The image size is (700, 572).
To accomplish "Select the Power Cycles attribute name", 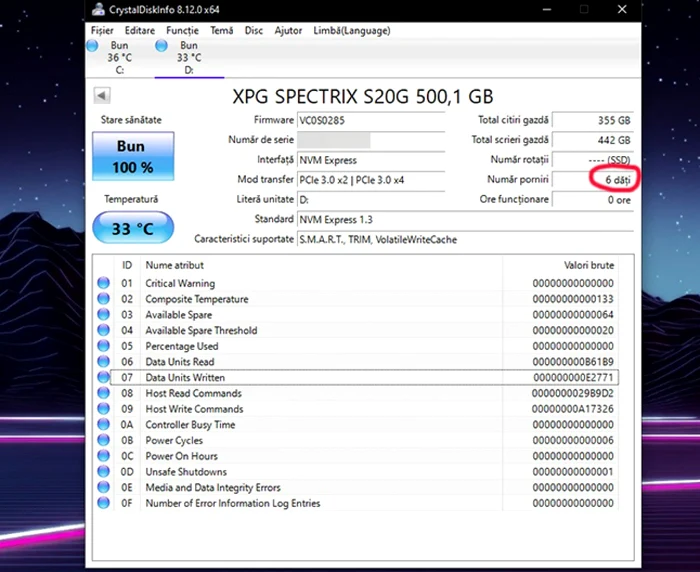I will click(174, 440).
